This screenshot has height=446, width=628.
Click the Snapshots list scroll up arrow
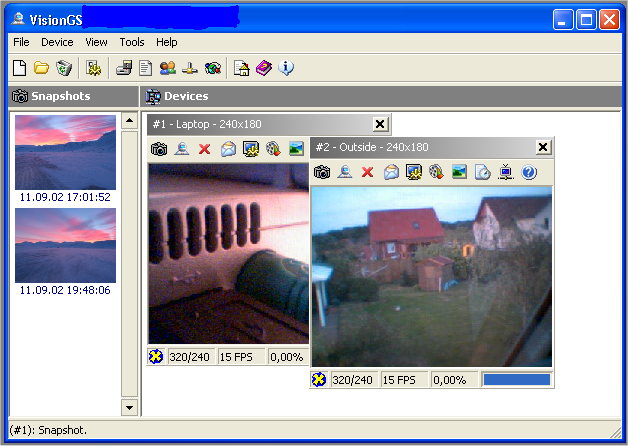click(129, 120)
